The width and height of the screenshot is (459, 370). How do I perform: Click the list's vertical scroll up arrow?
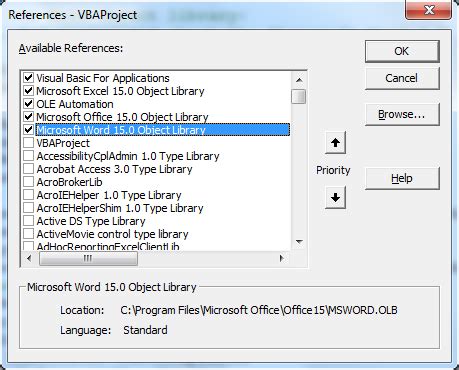(x=299, y=80)
